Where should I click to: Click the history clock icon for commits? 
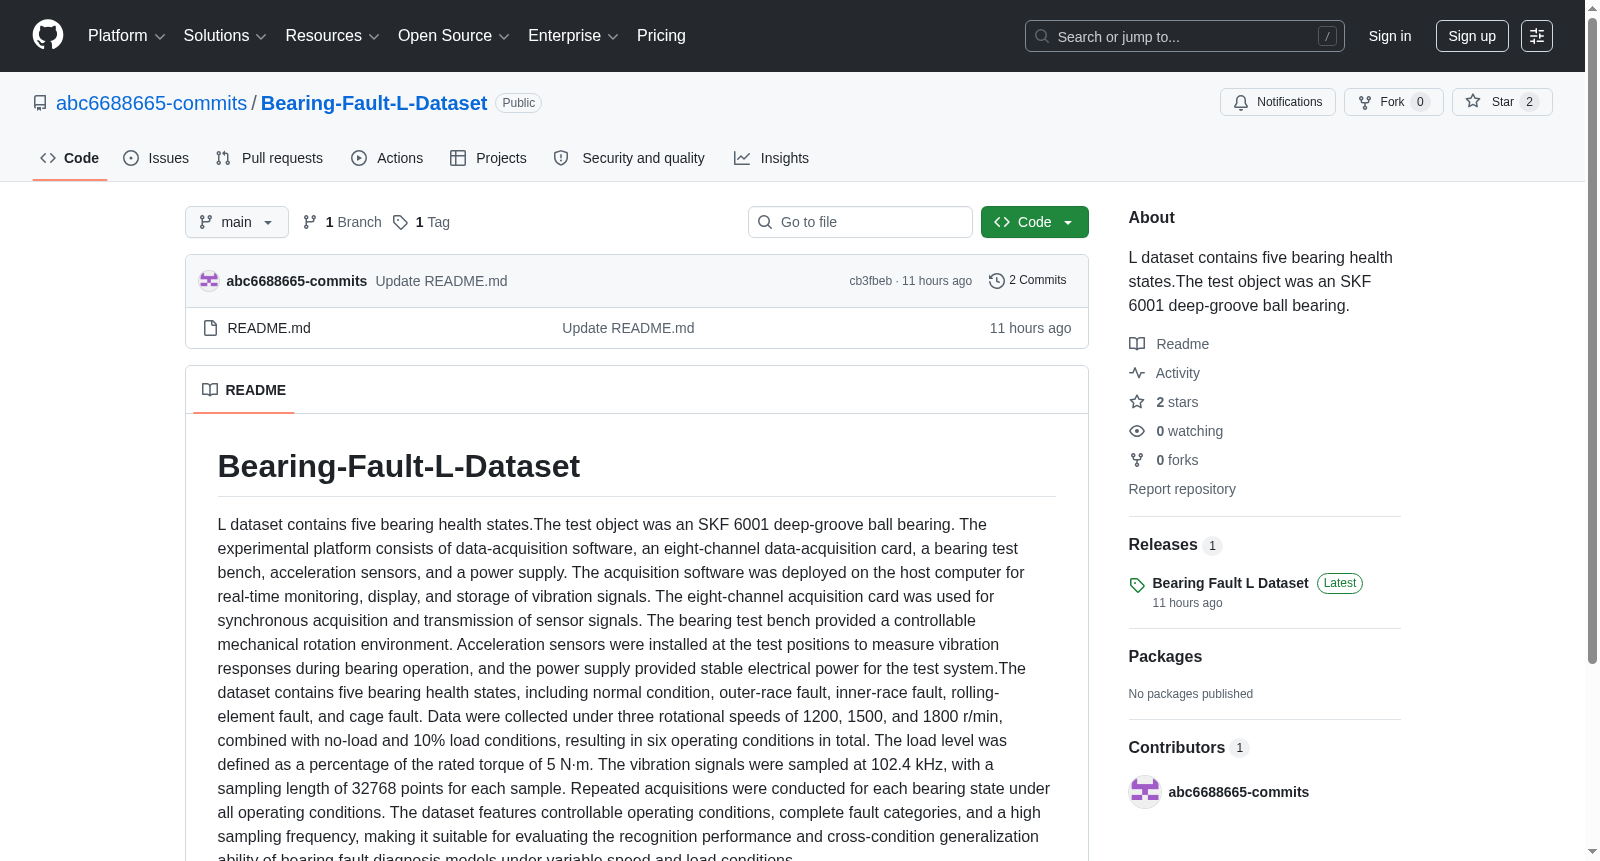[x=996, y=281]
